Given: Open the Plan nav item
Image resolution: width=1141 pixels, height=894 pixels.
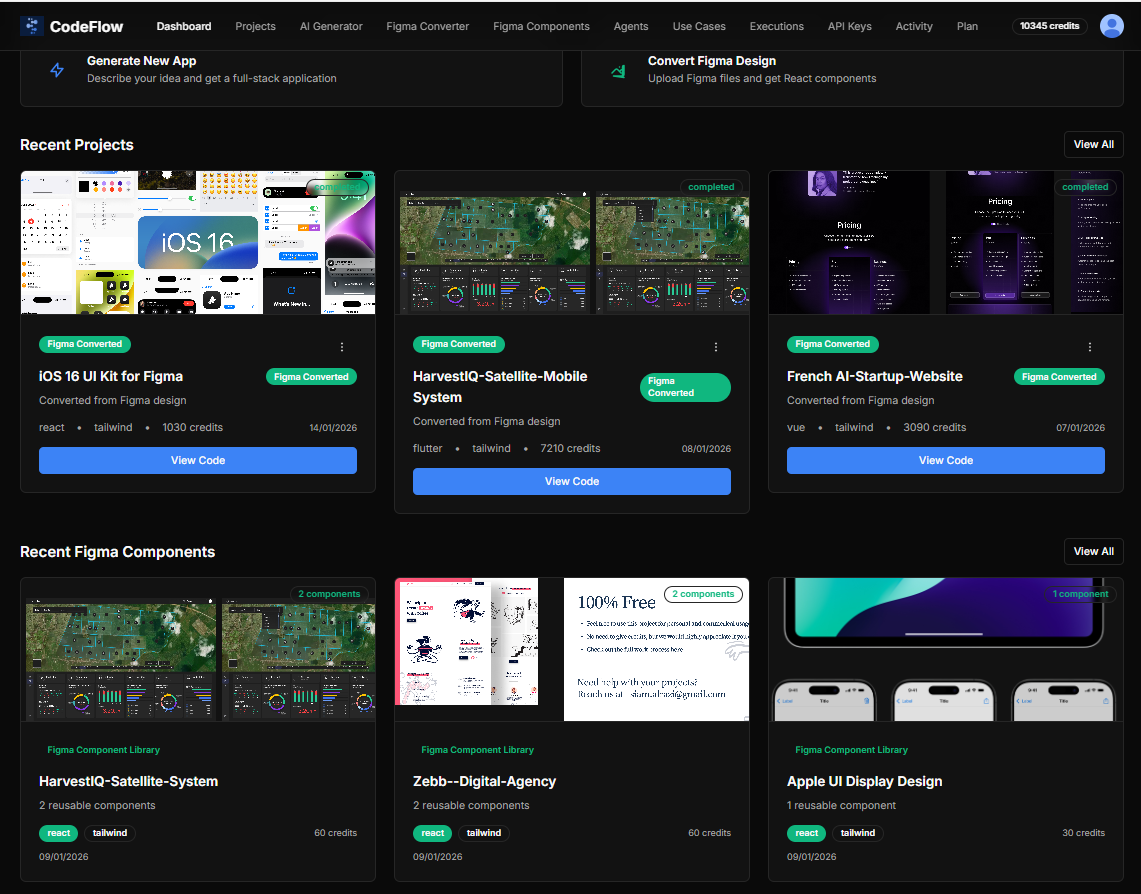Looking at the screenshot, I should [967, 26].
